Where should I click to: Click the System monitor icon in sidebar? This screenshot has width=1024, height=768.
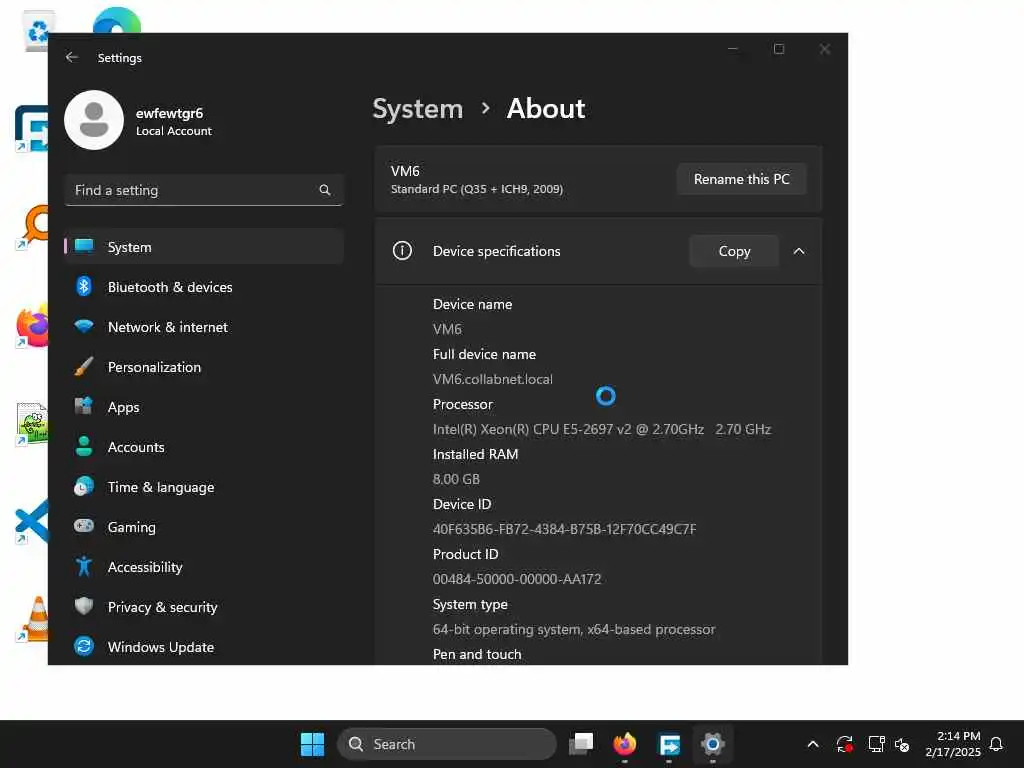pos(84,246)
